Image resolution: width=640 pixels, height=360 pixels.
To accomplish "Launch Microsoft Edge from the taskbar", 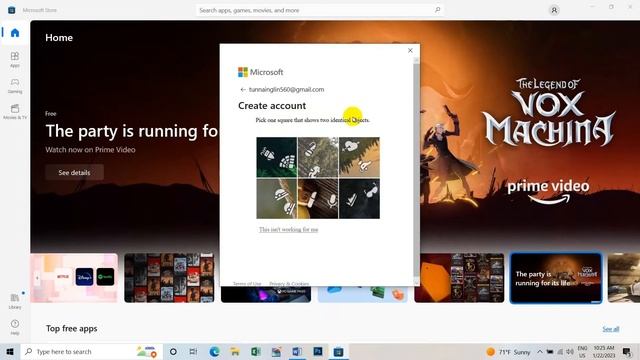I will click(214, 351).
